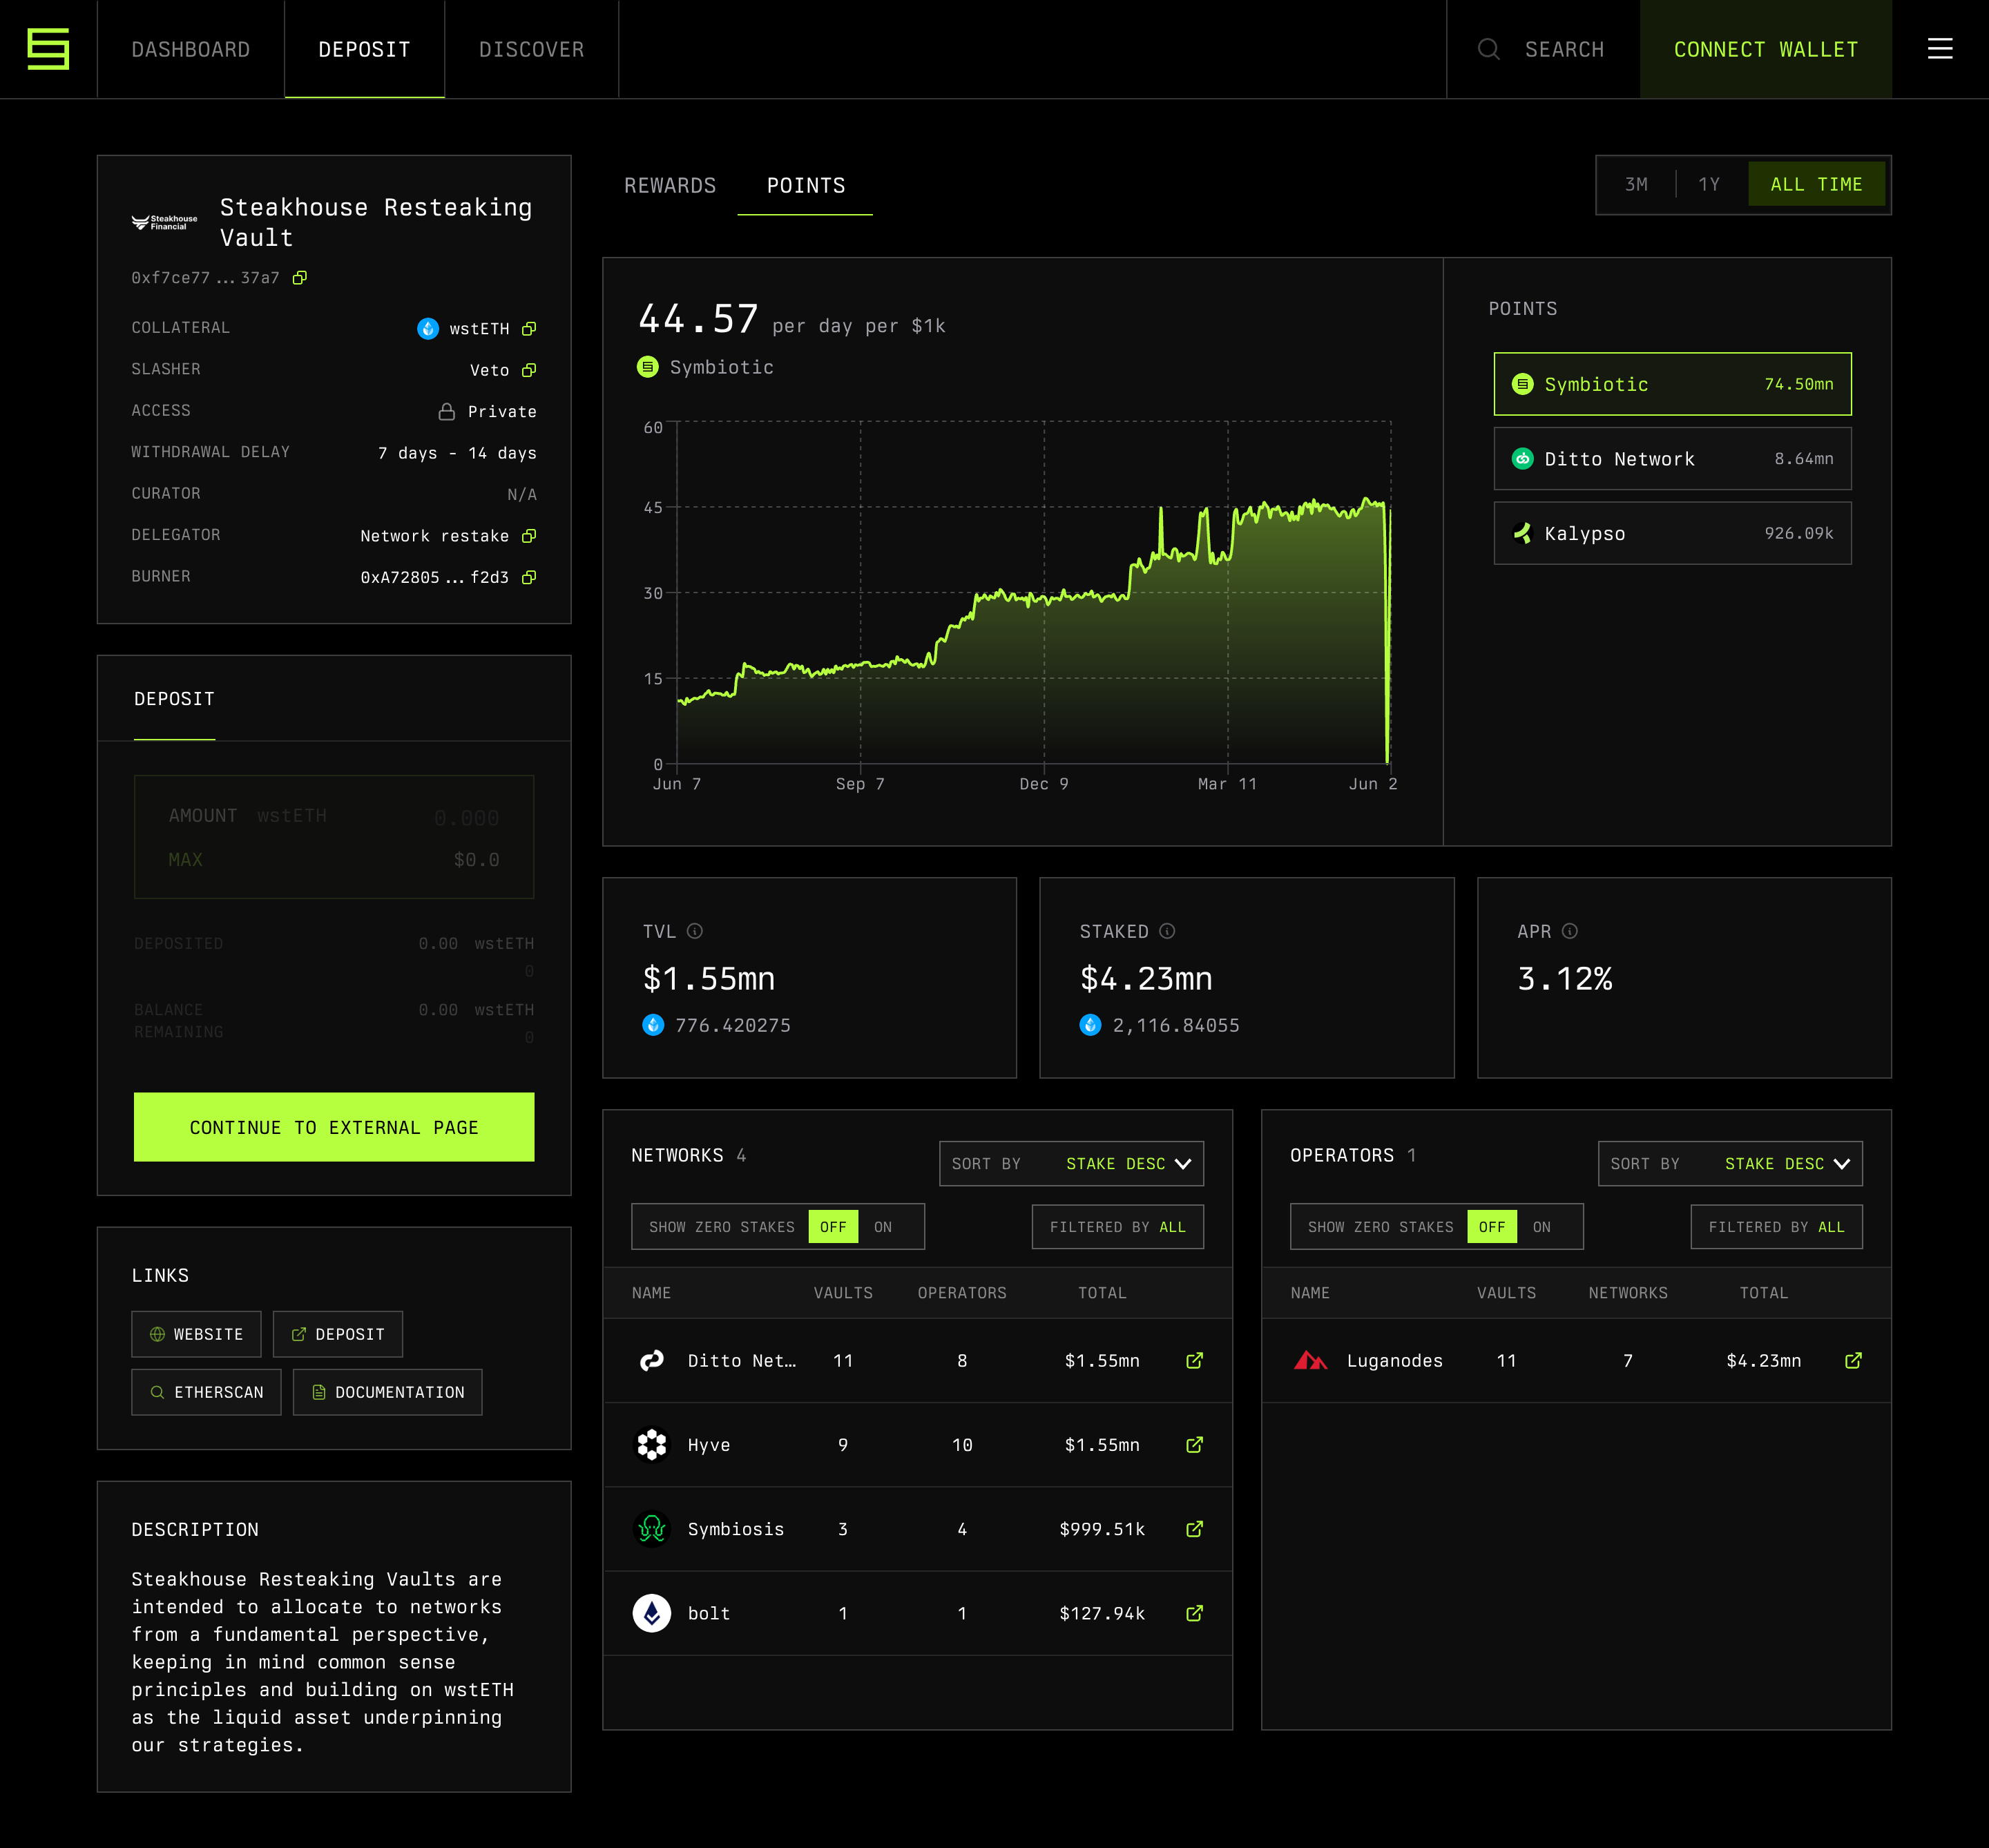Viewport: 1989px width, 1848px height.
Task: Open Operators SORT BY dropdown
Action: (1730, 1164)
